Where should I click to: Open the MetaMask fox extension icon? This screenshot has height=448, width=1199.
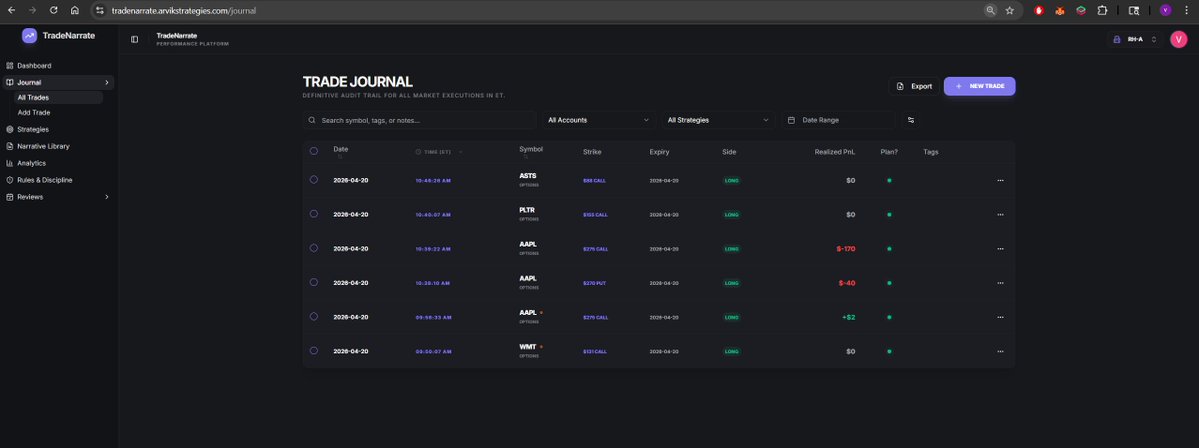[1060, 11]
